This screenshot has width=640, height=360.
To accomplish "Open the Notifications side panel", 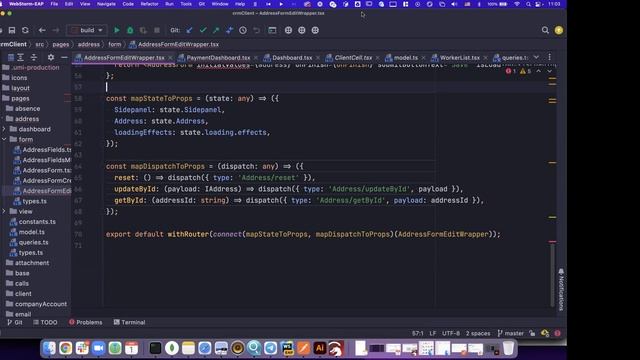I will 561,289.
